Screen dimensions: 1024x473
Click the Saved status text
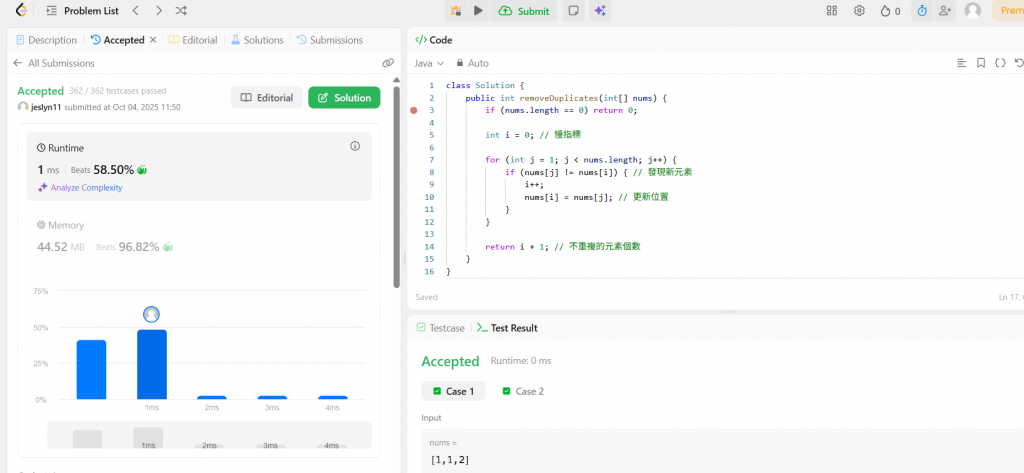[426, 297]
